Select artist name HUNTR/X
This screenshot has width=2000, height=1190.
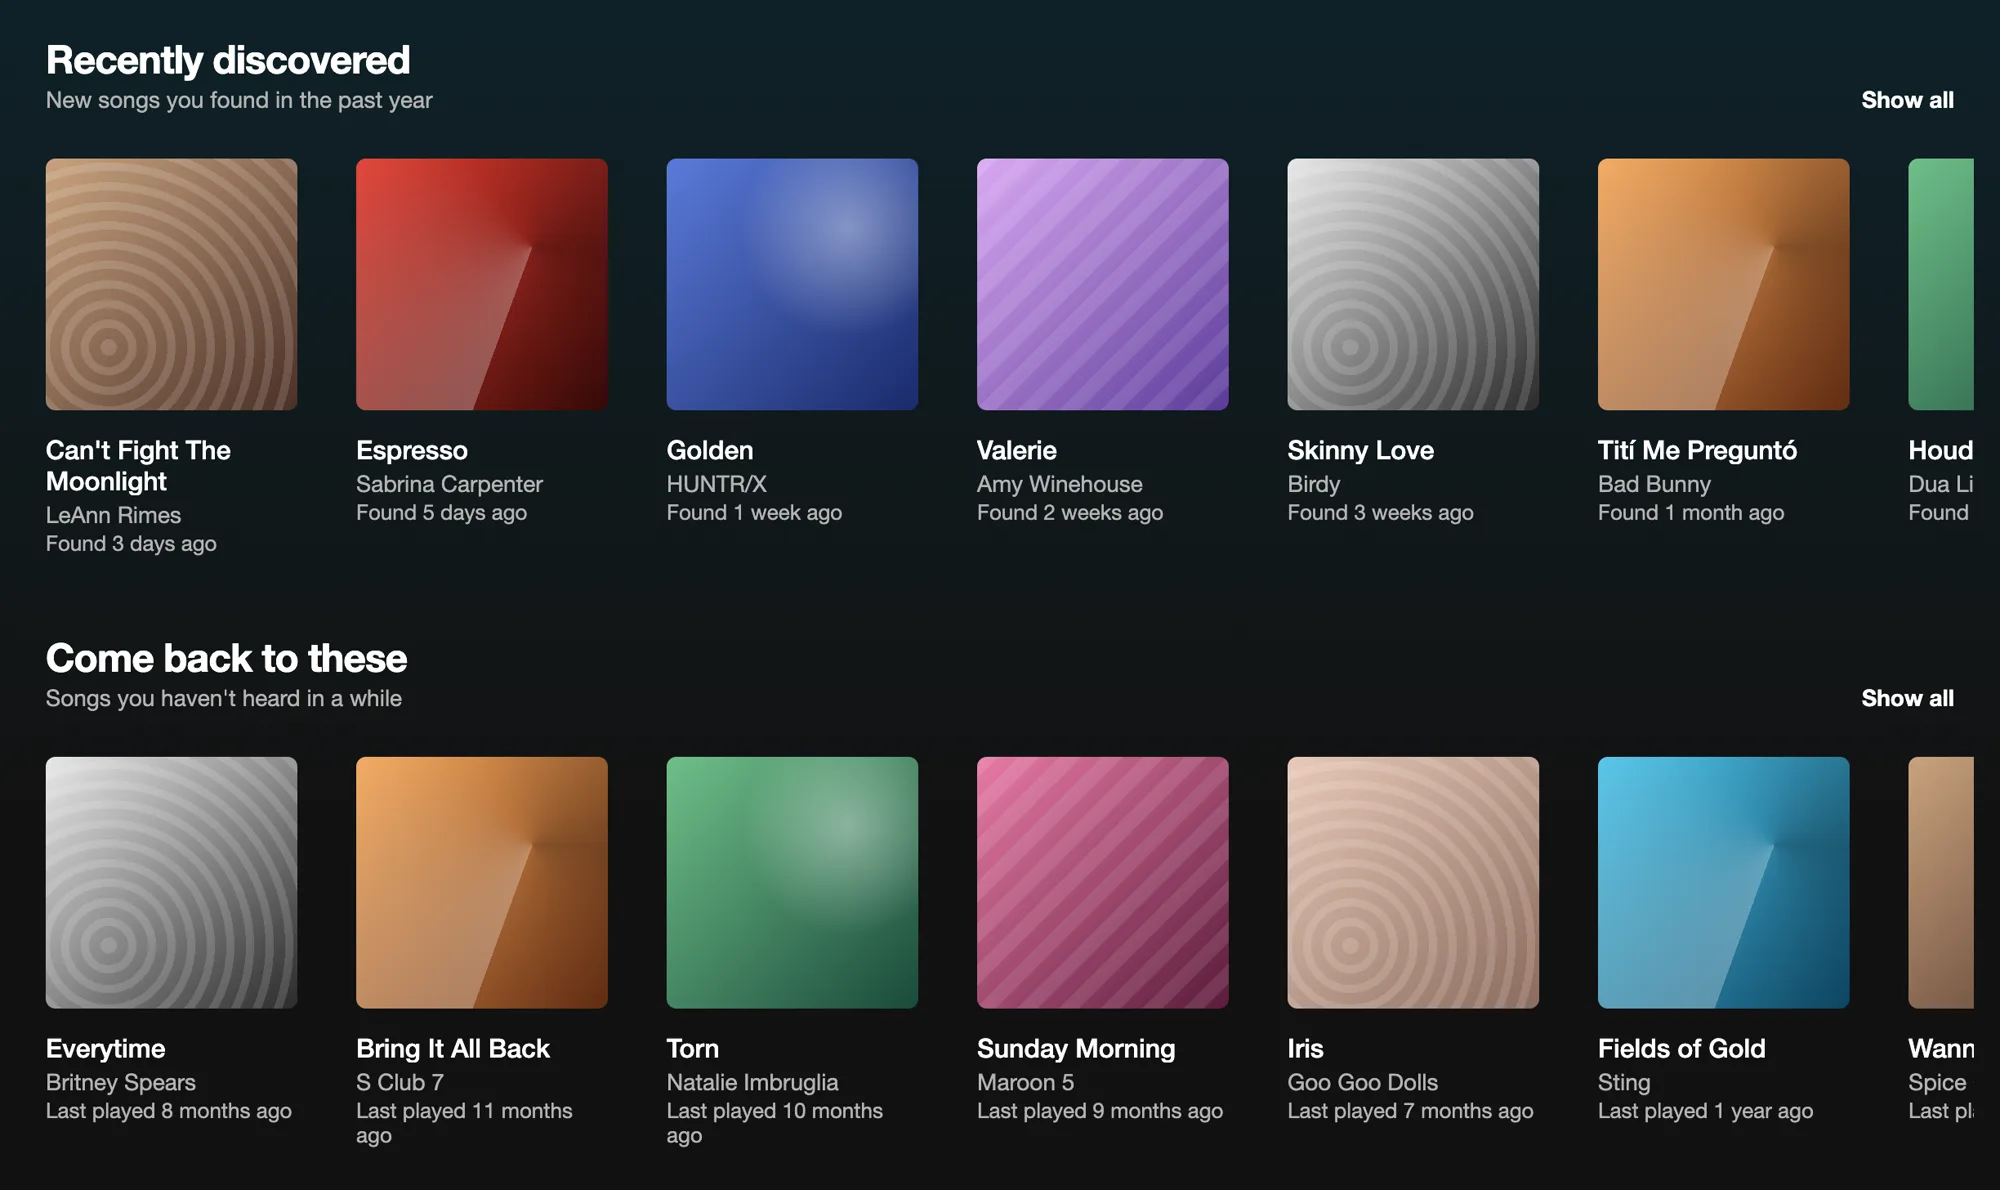tap(716, 484)
